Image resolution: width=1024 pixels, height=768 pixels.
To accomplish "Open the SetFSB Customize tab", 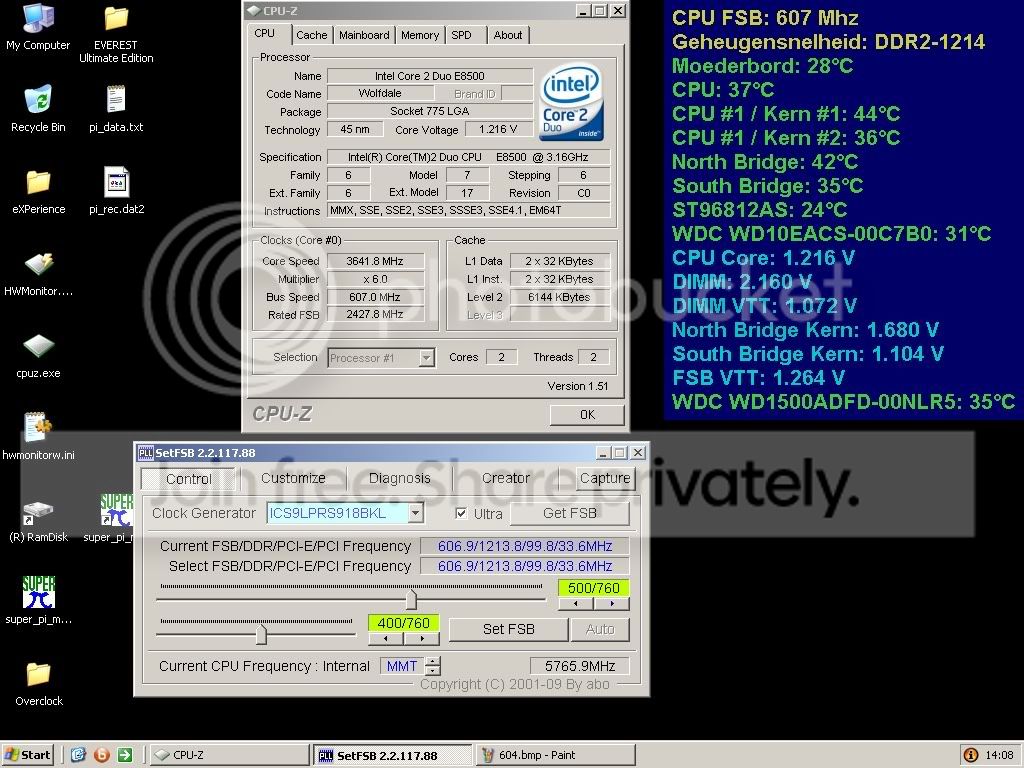I will coord(293,478).
